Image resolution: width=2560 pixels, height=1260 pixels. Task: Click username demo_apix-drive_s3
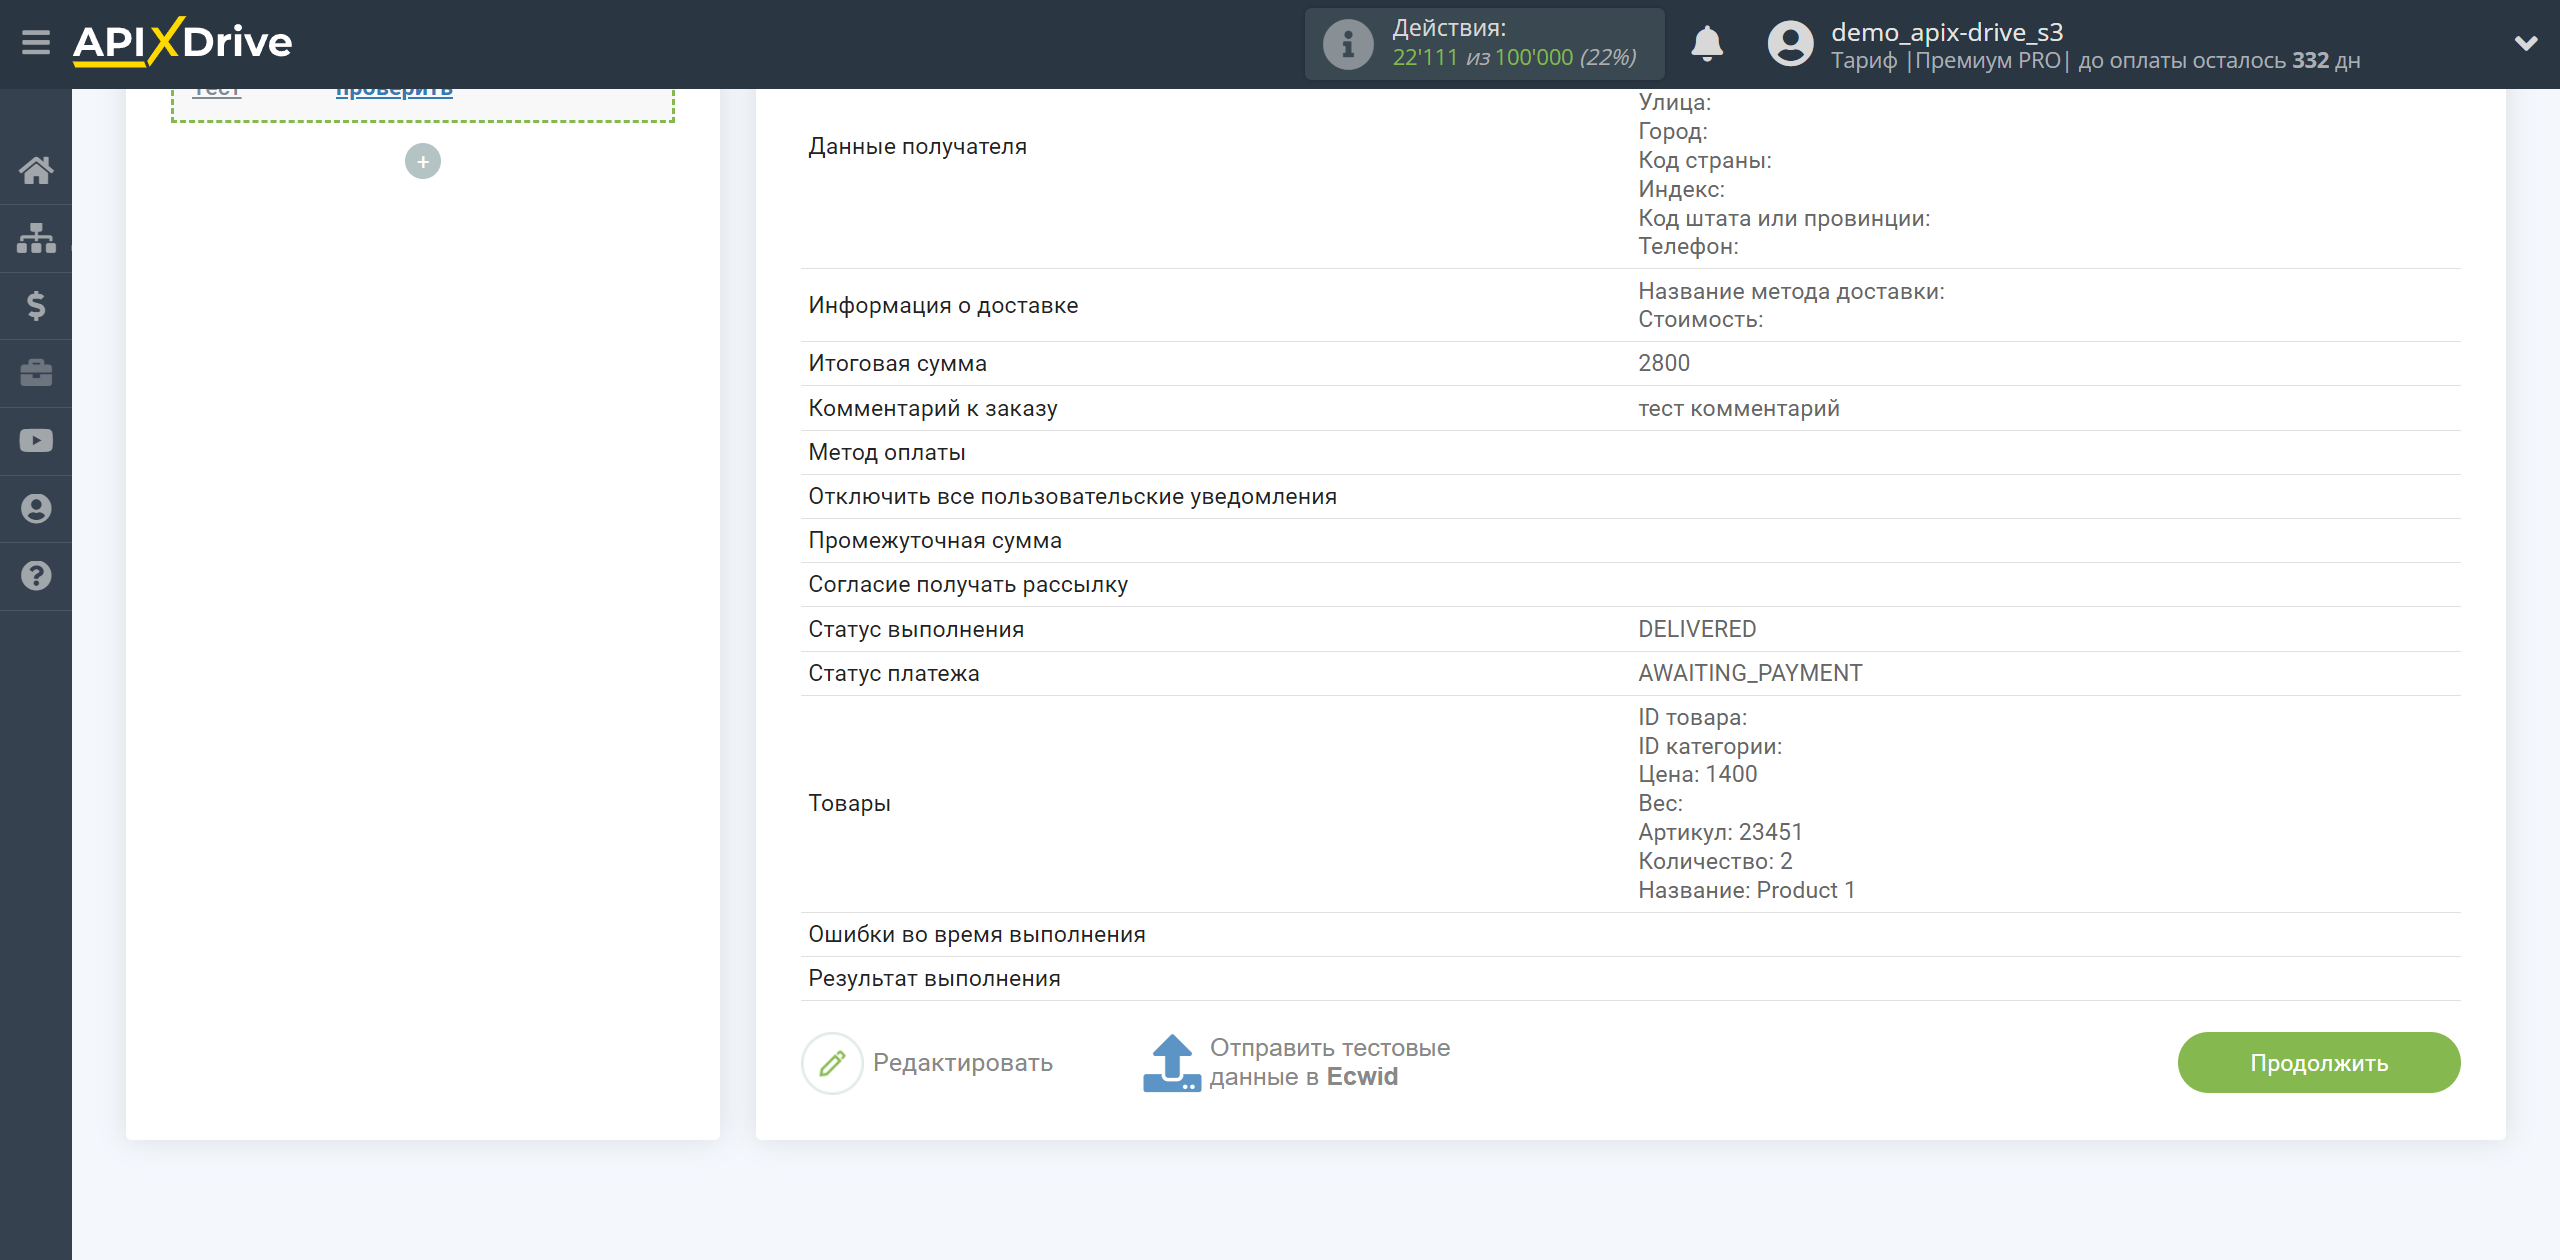(1947, 32)
